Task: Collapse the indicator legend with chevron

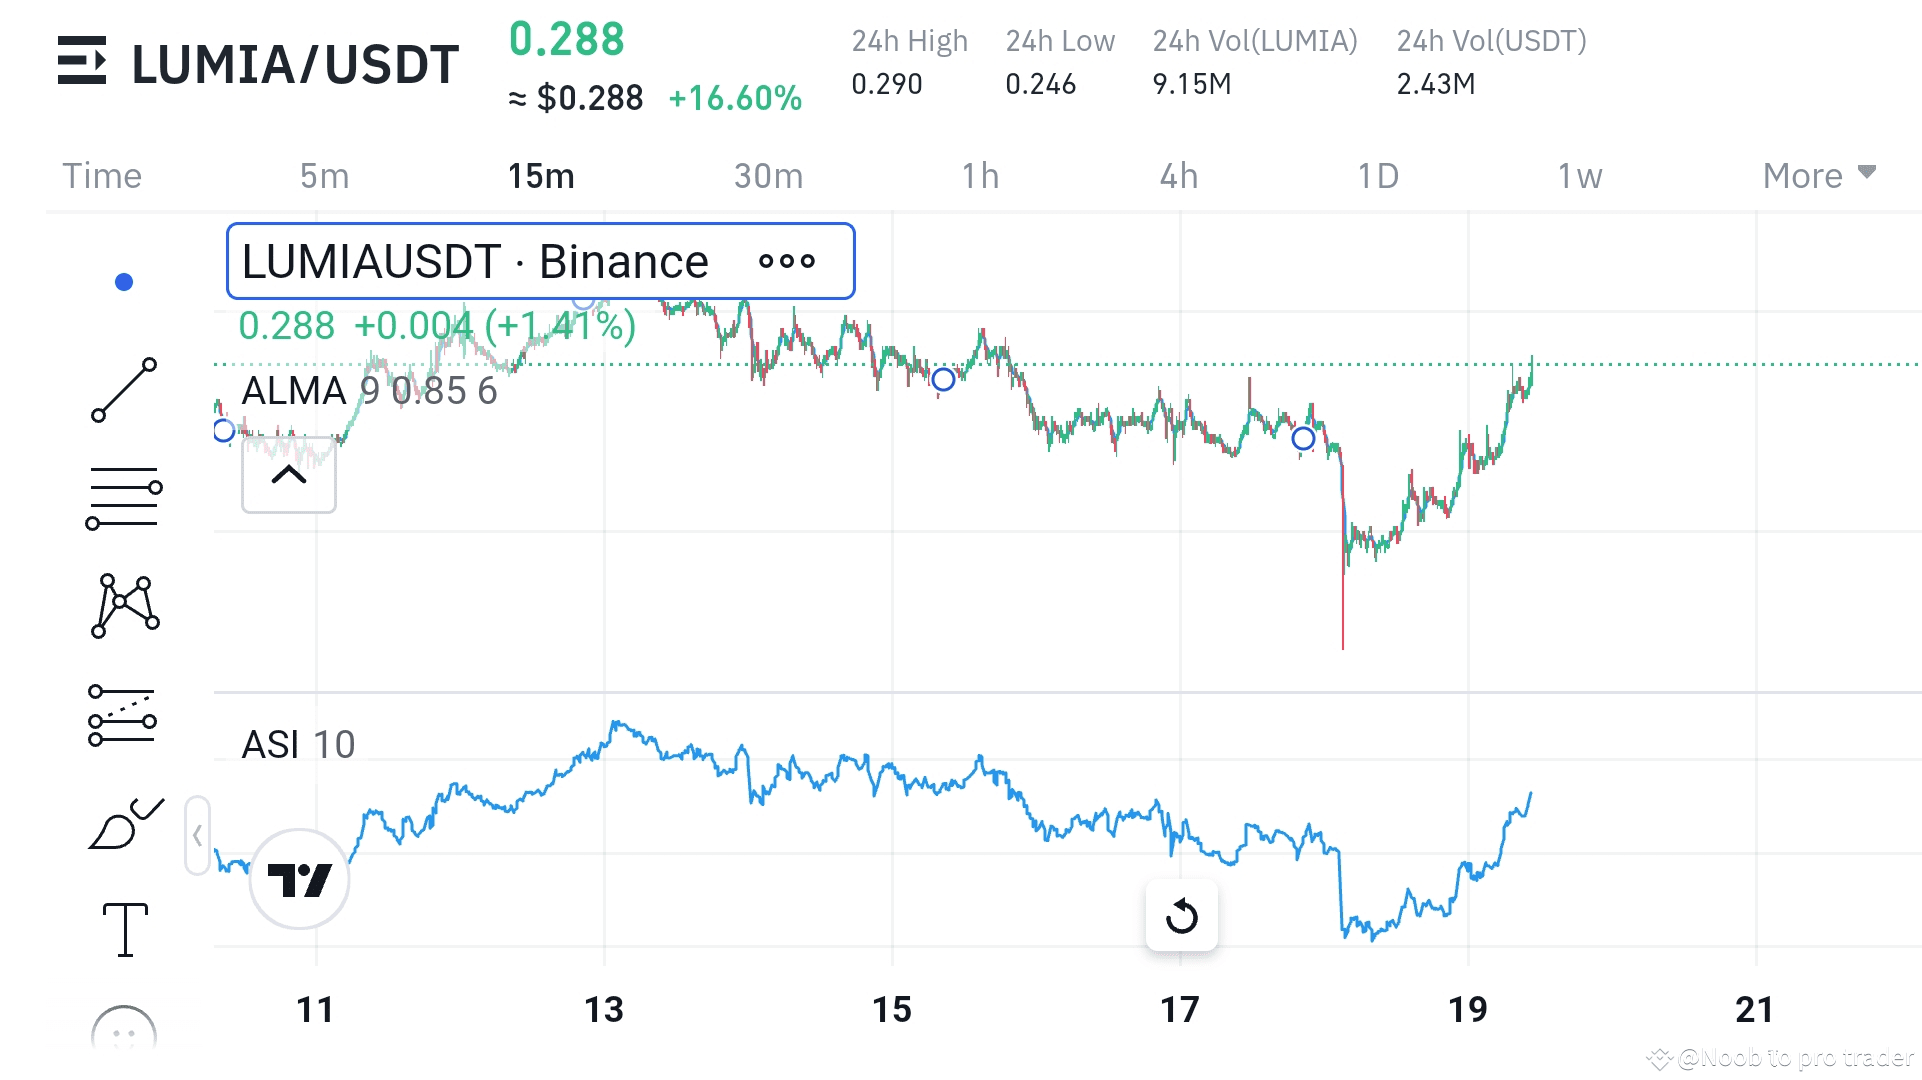Action: (289, 475)
